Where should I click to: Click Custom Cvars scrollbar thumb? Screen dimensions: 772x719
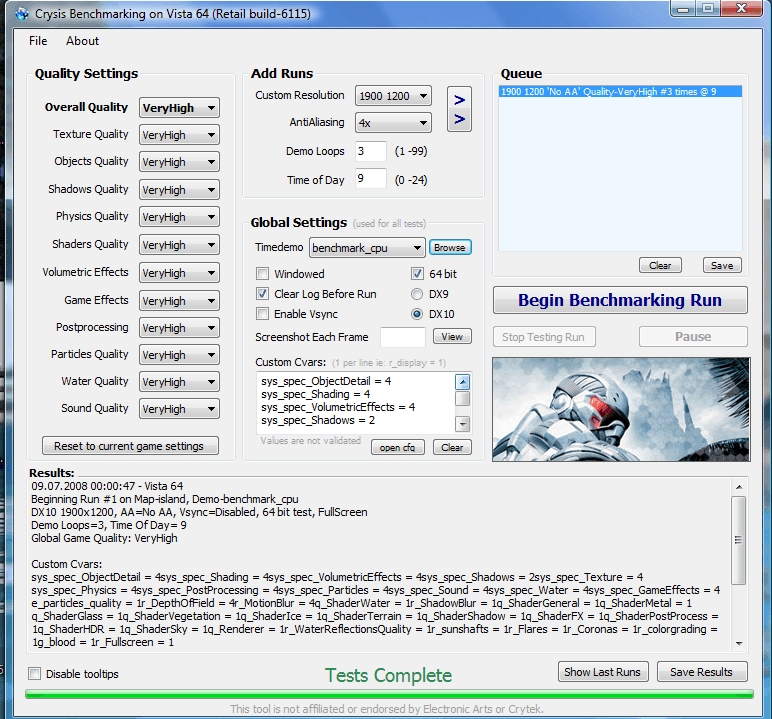(462, 398)
